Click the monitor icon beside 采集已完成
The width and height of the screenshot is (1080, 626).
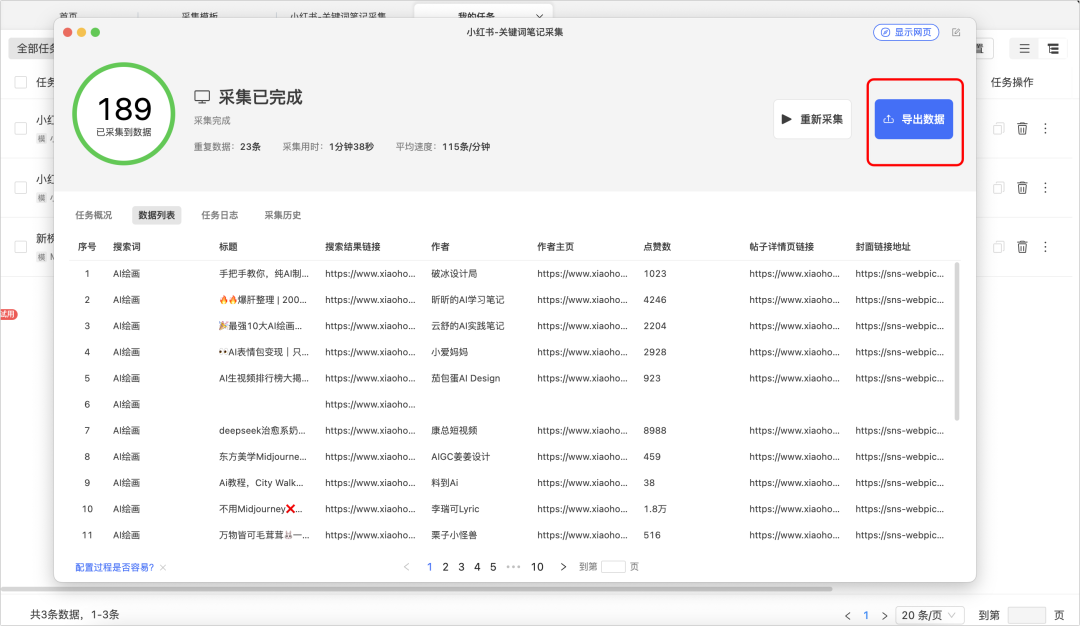coord(202,97)
